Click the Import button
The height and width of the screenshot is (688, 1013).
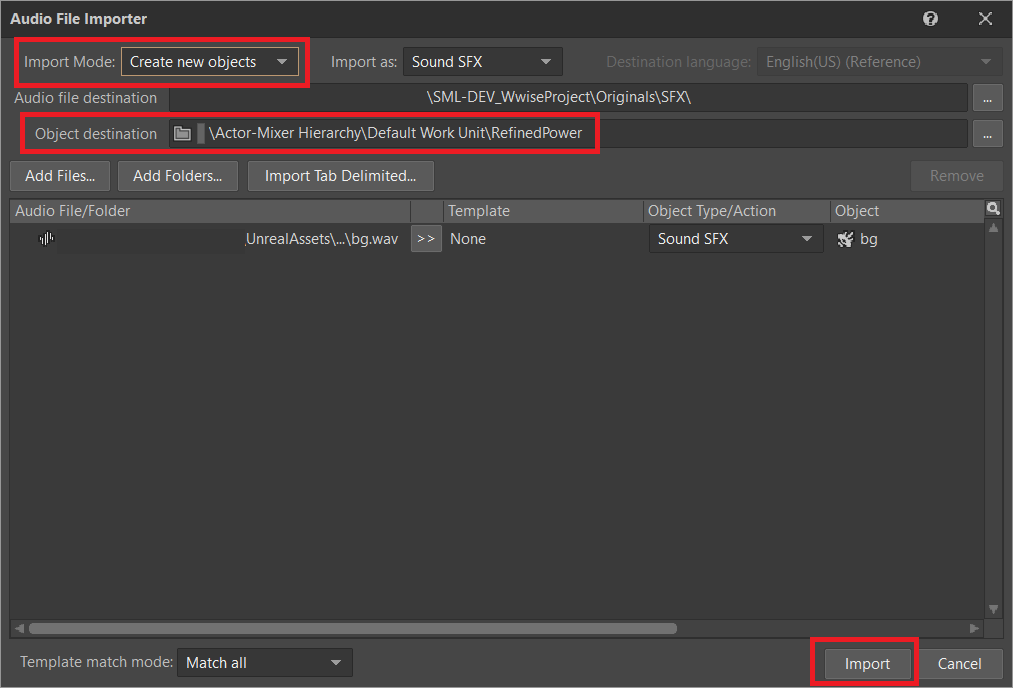[x=867, y=663]
